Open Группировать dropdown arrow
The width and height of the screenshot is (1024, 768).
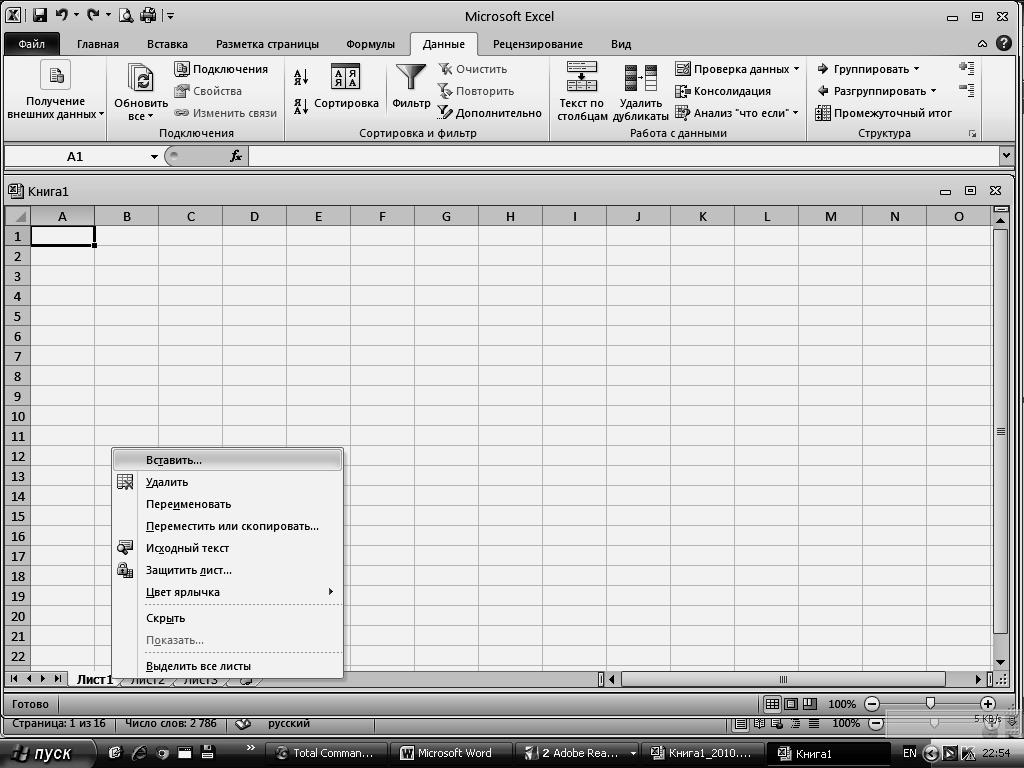(x=916, y=69)
